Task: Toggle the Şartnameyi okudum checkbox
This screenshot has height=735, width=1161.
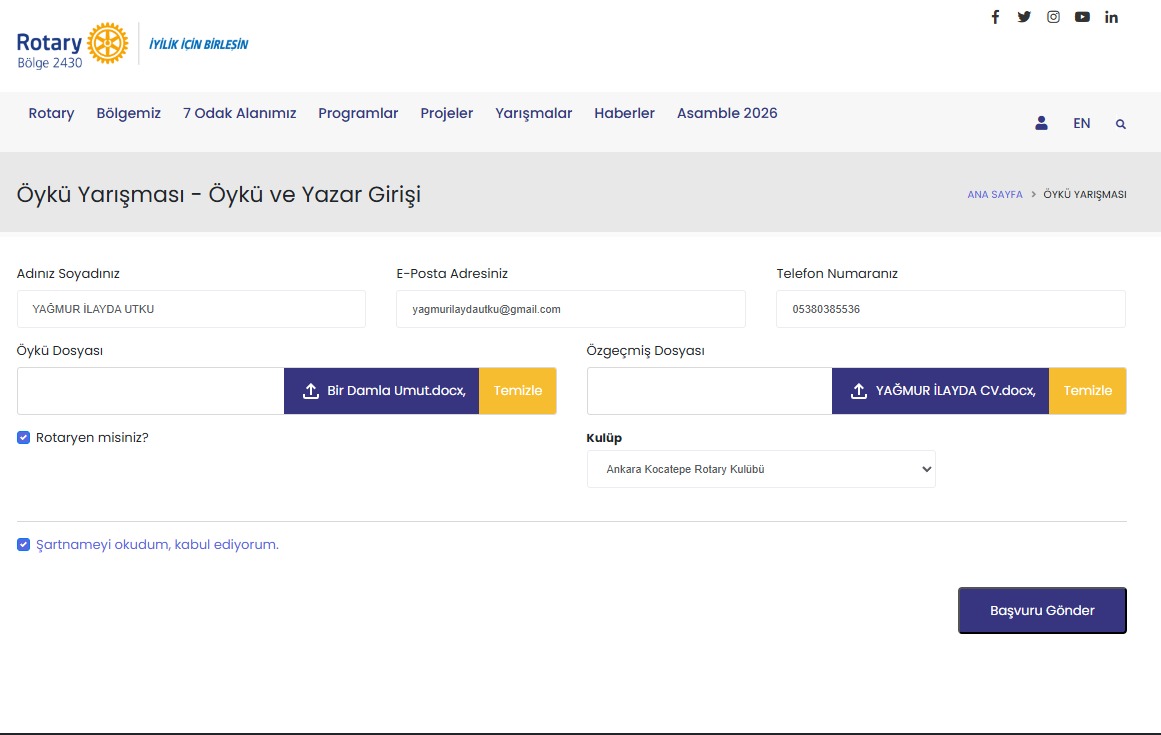Action: (x=24, y=545)
